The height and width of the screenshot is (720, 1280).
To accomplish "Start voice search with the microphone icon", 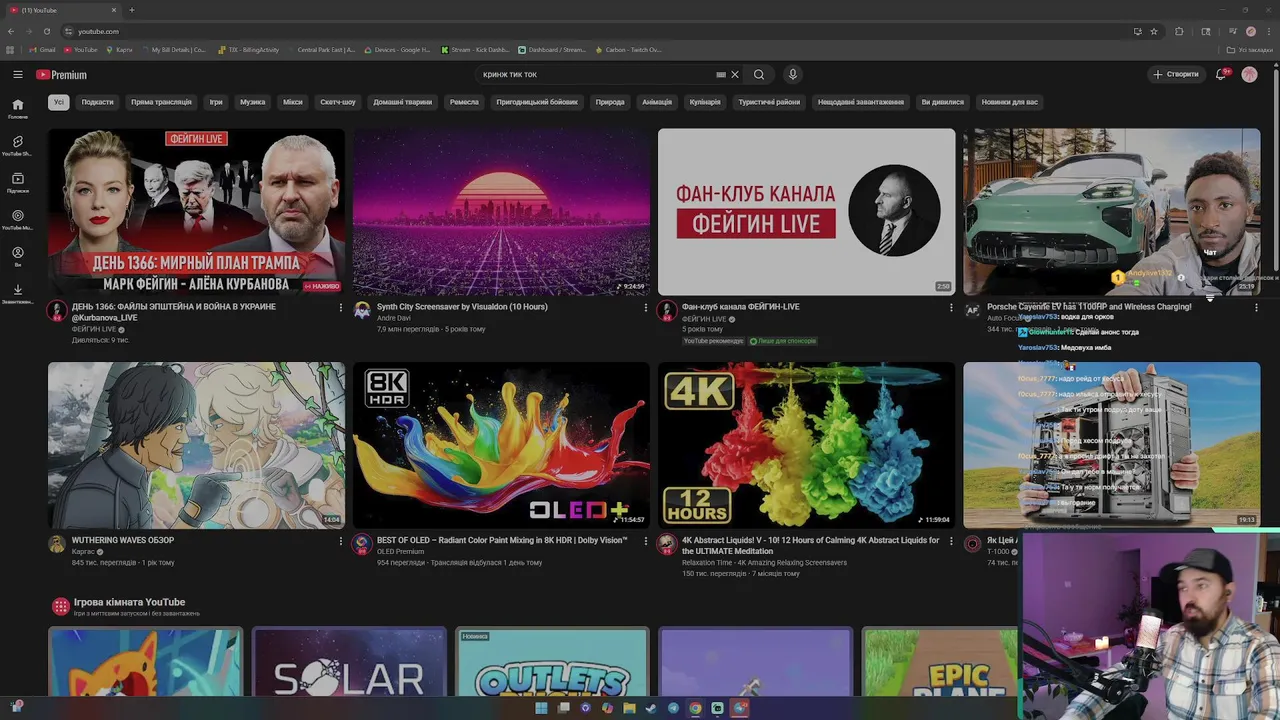I will pyautogui.click(x=793, y=74).
